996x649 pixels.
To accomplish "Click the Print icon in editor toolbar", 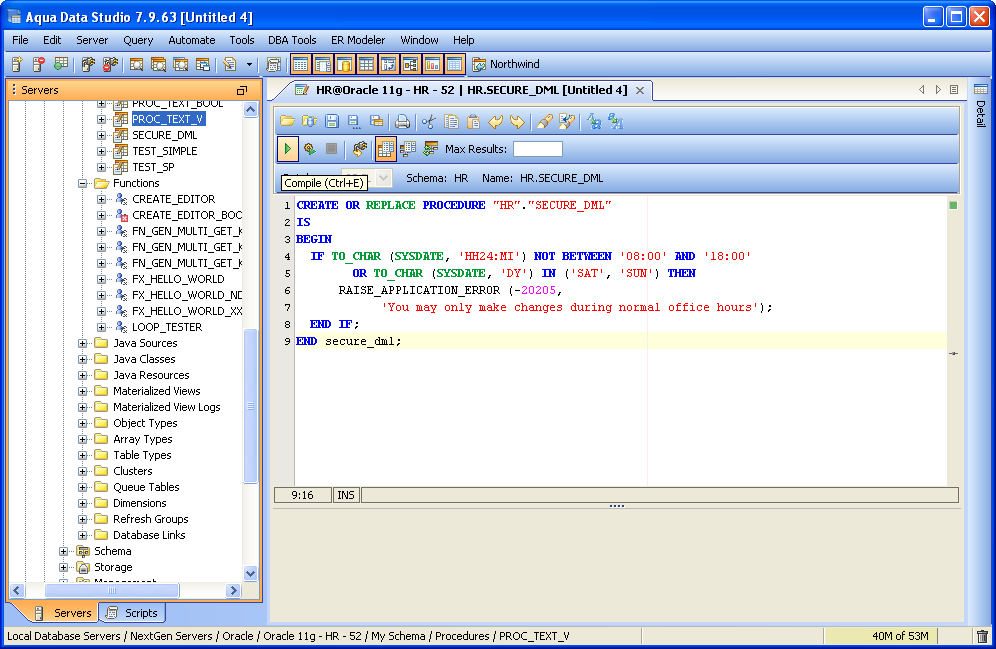I will click(x=402, y=121).
